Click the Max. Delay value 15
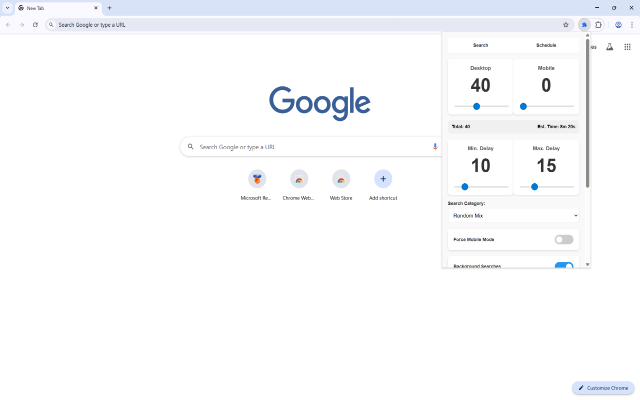 point(546,166)
